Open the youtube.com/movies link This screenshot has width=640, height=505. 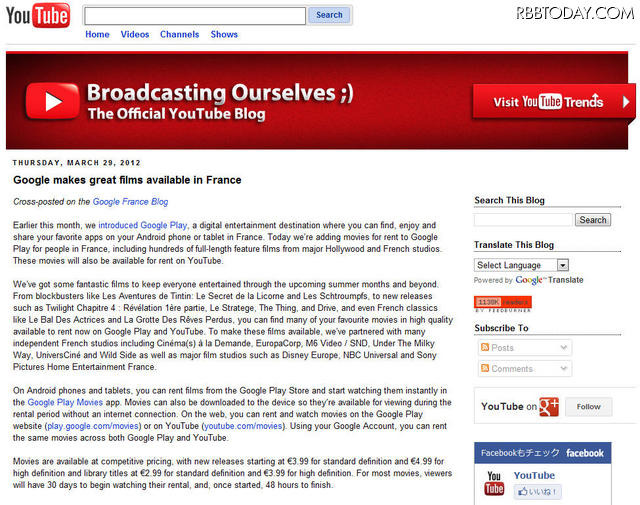(243, 426)
